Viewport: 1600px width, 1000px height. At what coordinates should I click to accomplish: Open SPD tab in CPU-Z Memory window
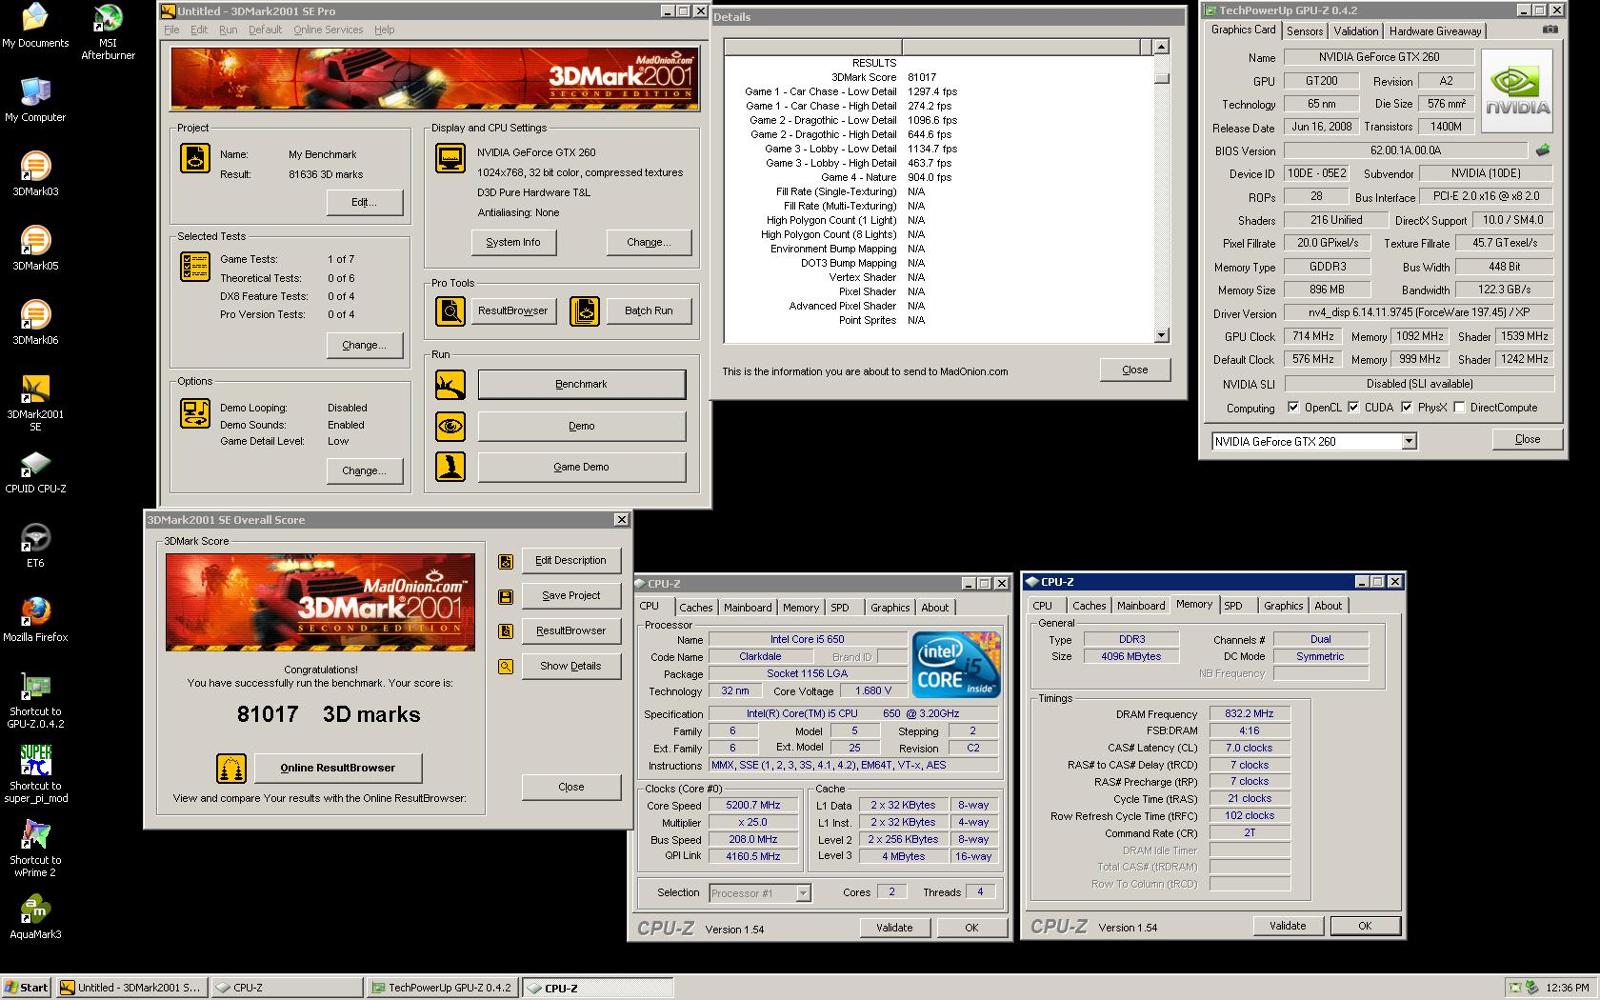tap(1233, 605)
